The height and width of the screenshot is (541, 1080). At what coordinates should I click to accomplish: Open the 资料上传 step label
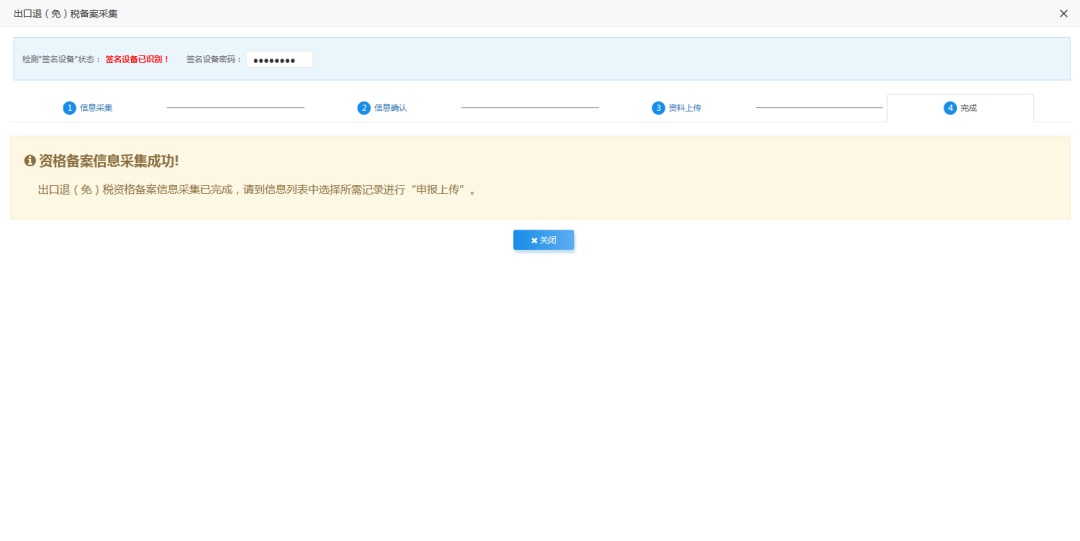click(x=685, y=108)
